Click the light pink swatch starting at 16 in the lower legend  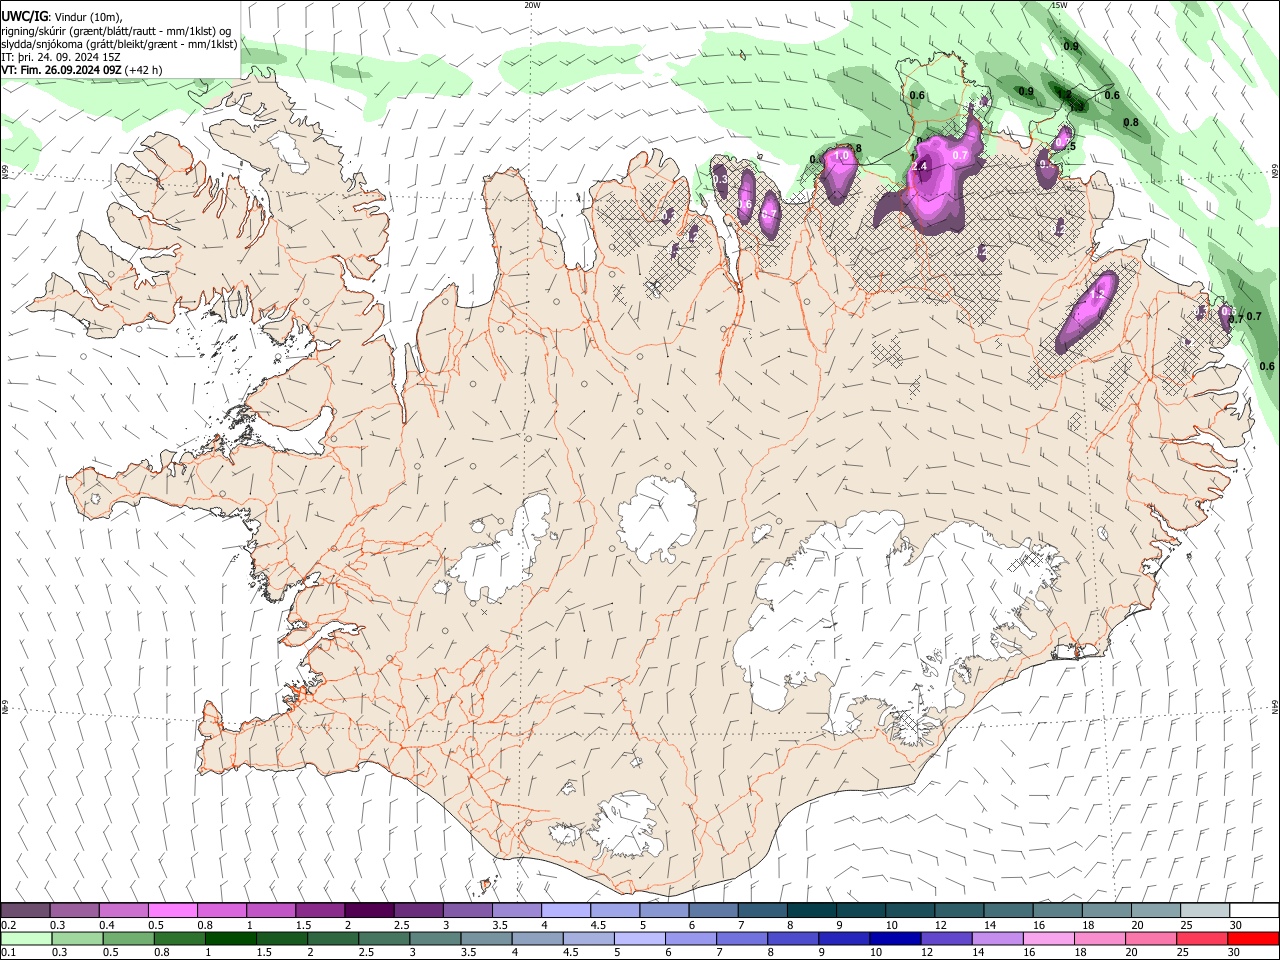(x=1048, y=938)
